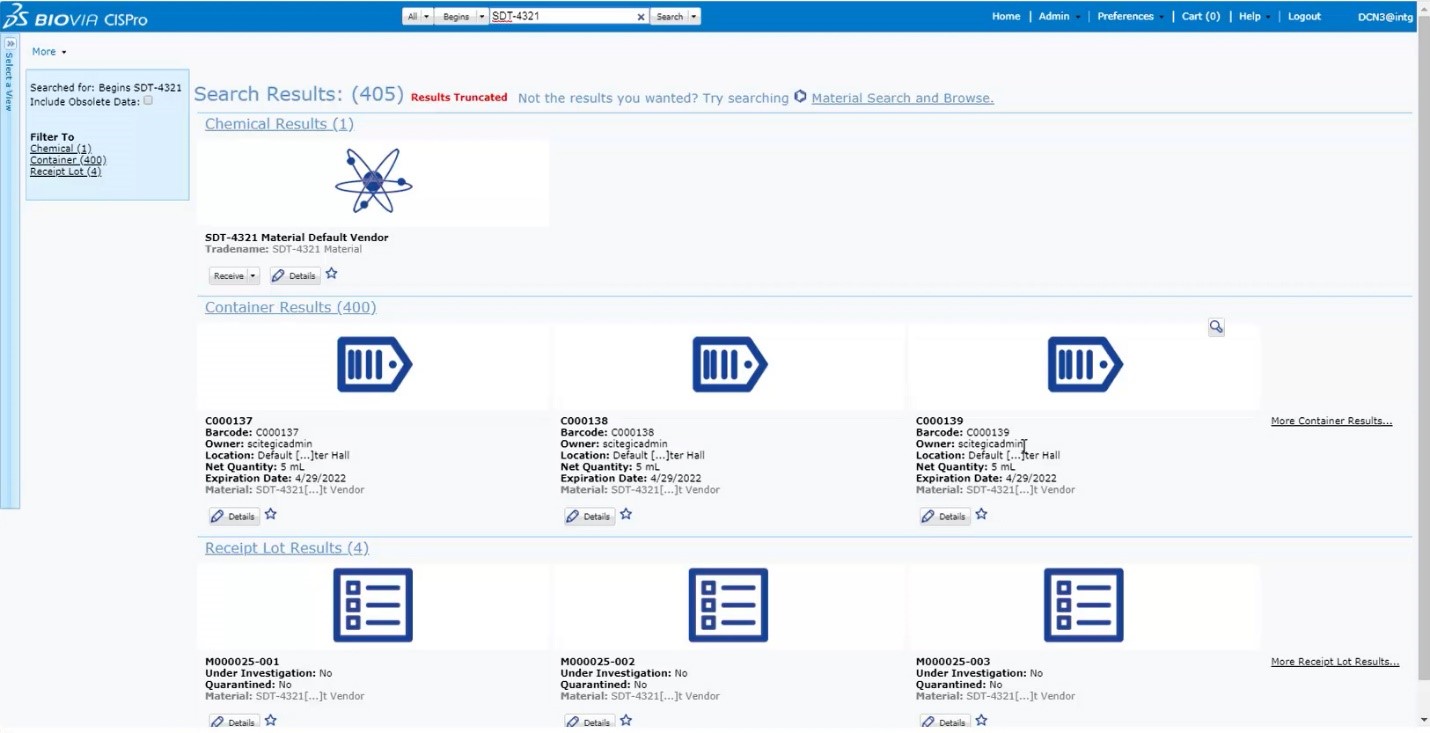Screen dimensions: 1430x733
Task: Filter results to Container (400)
Action: (x=68, y=160)
